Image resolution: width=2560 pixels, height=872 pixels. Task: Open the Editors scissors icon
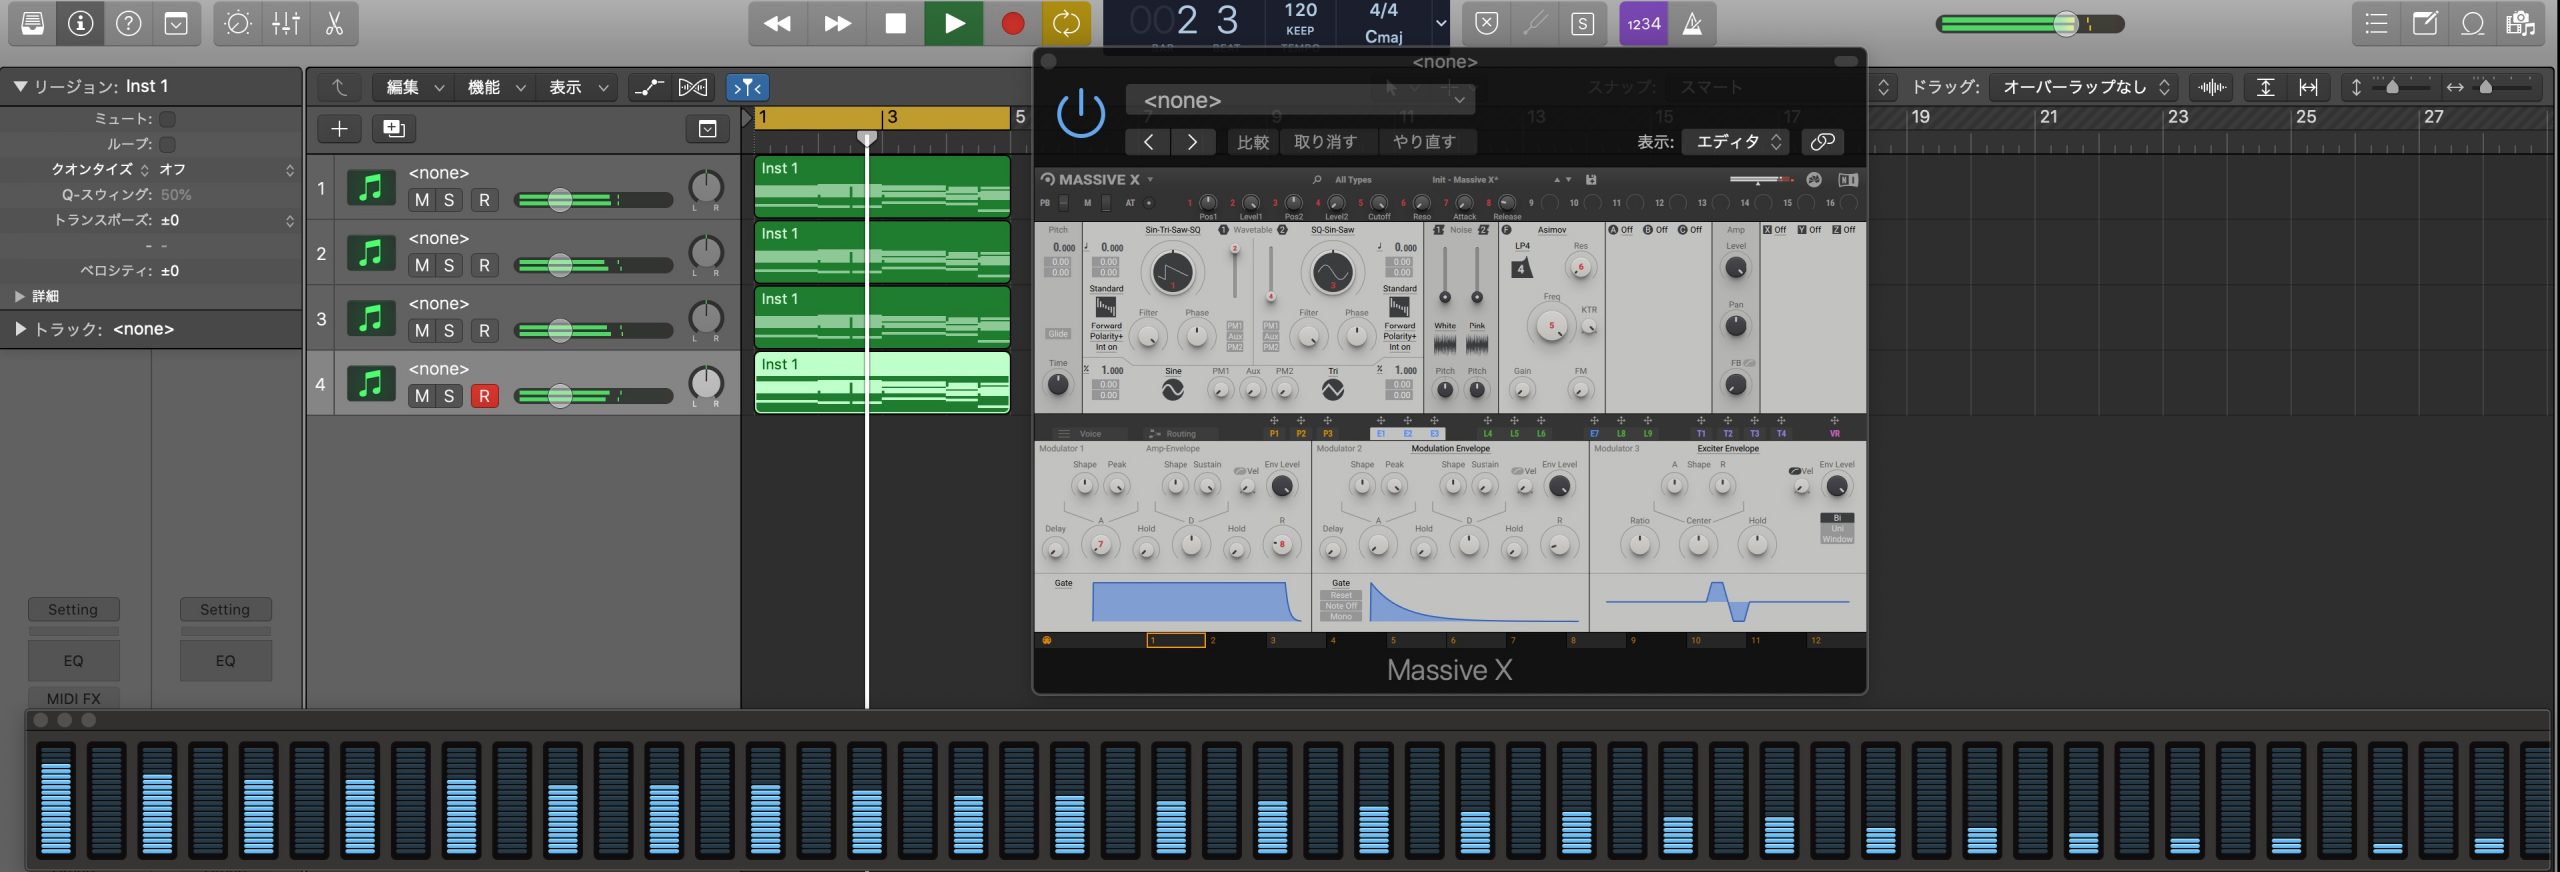pyautogui.click(x=334, y=23)
